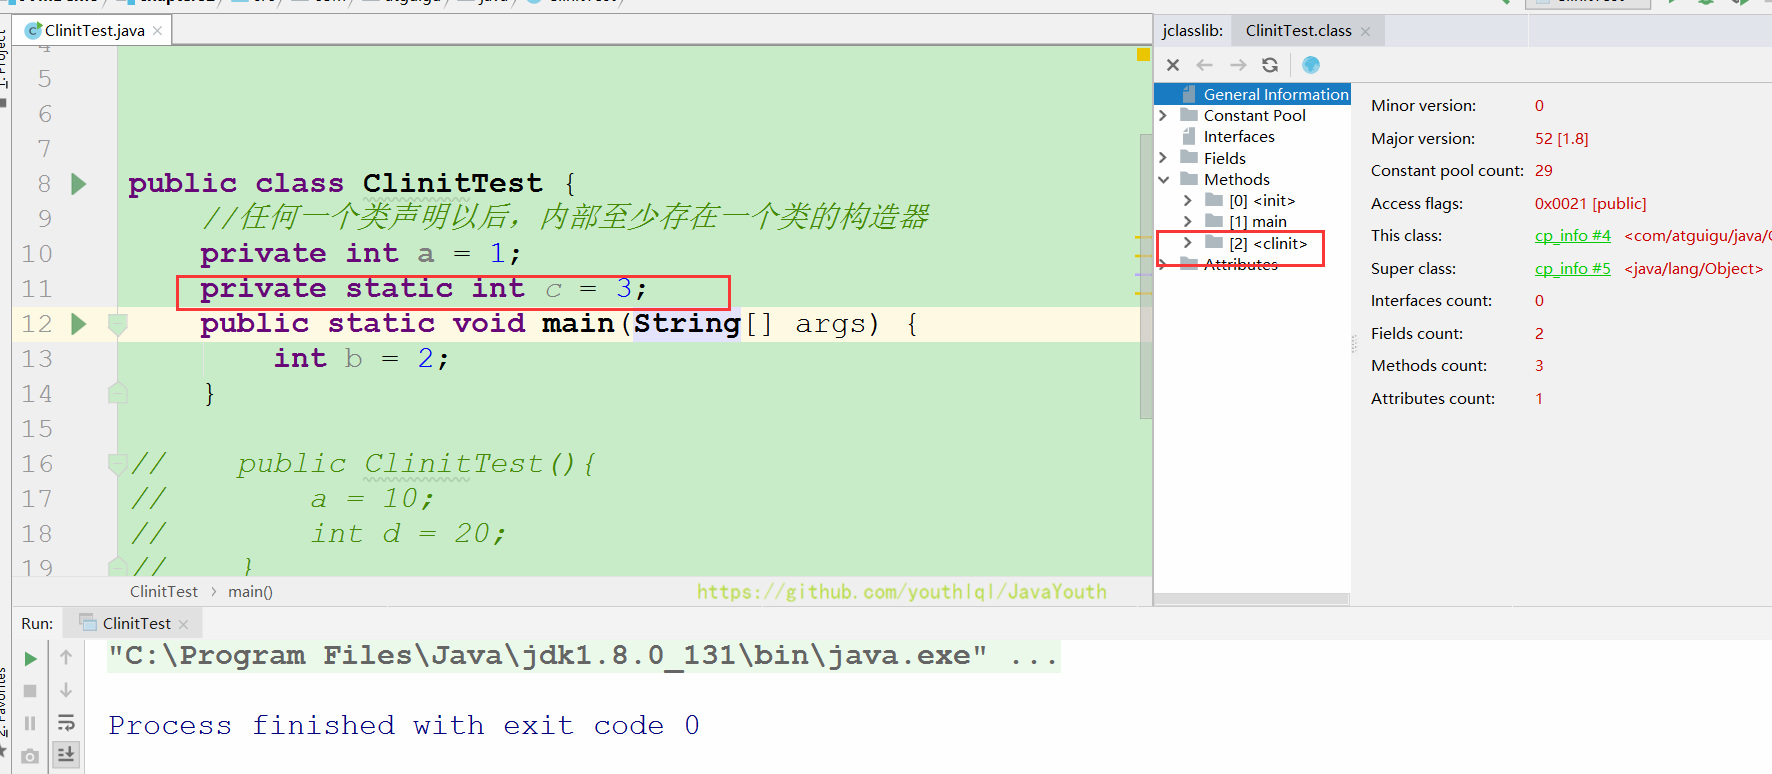This screenshot has height=774, width=1772.
Task: Click class name ClinitTest on line 8
Action: click(x=452, y=184)
